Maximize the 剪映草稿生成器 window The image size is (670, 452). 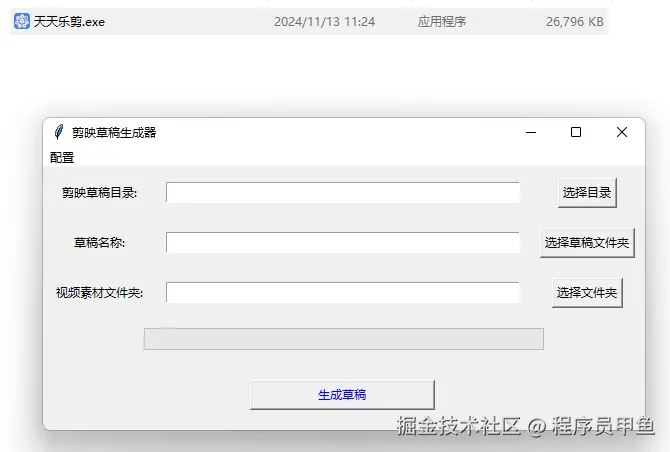[576, 132]
